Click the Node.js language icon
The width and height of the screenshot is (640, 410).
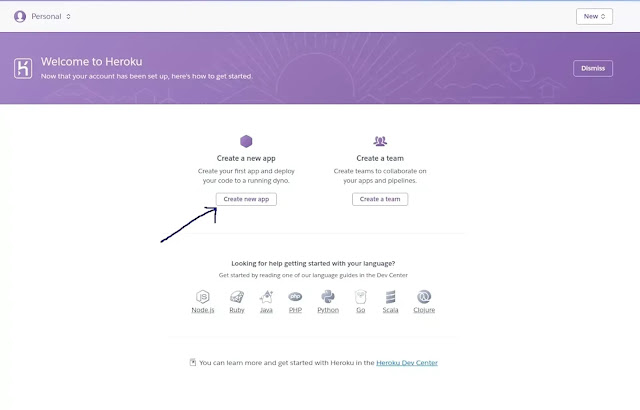pos(203,297)
